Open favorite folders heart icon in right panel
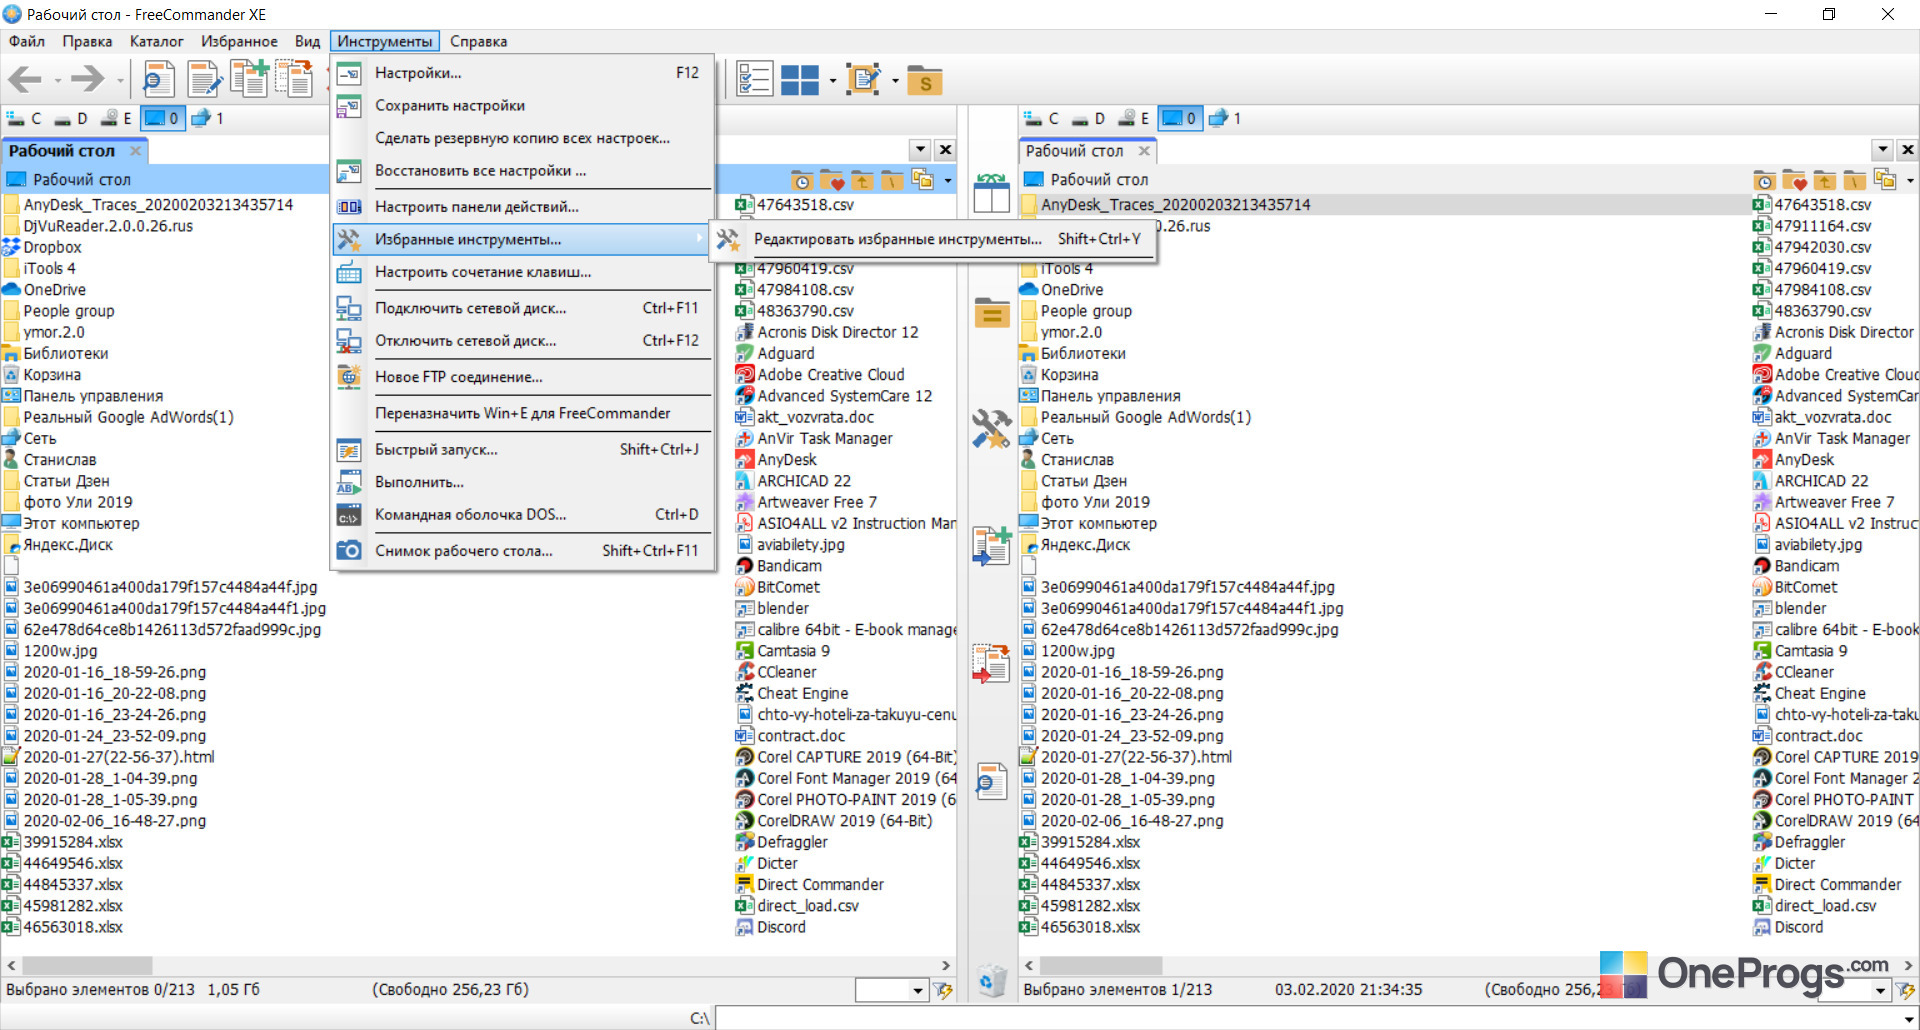The height and width of the screenshot is (1030, 1920). (1794, 180)
